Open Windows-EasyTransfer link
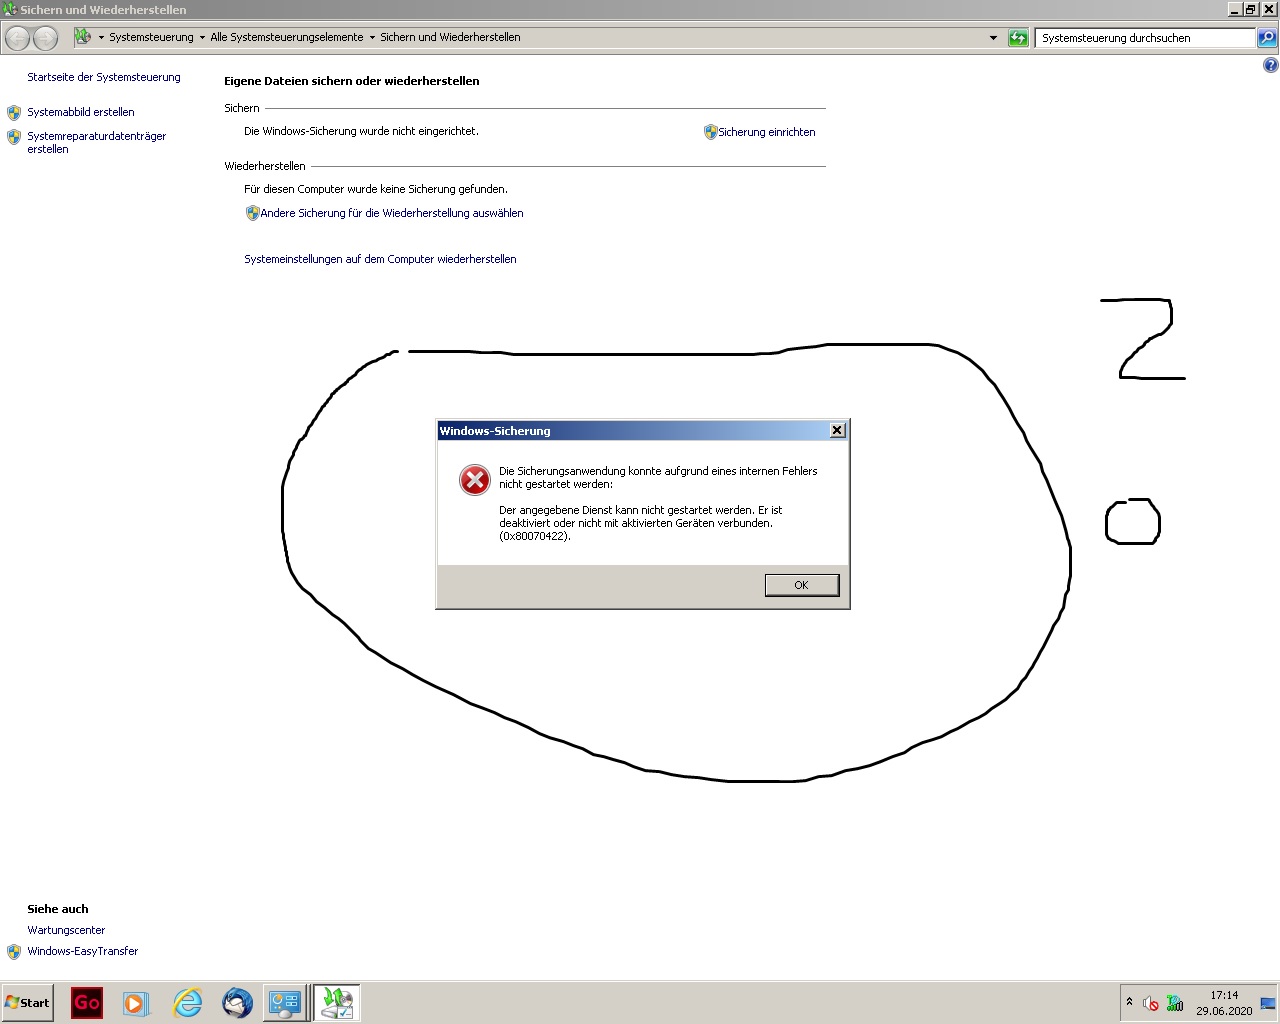The image size is (1280, 1024). pos(83,951)
